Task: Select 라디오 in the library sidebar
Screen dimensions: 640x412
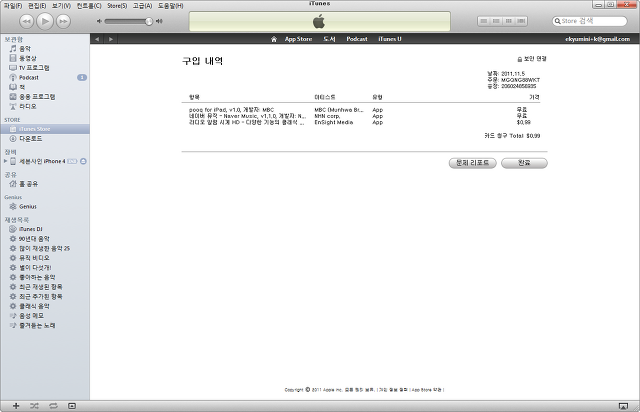Action: tap(45, 107)
